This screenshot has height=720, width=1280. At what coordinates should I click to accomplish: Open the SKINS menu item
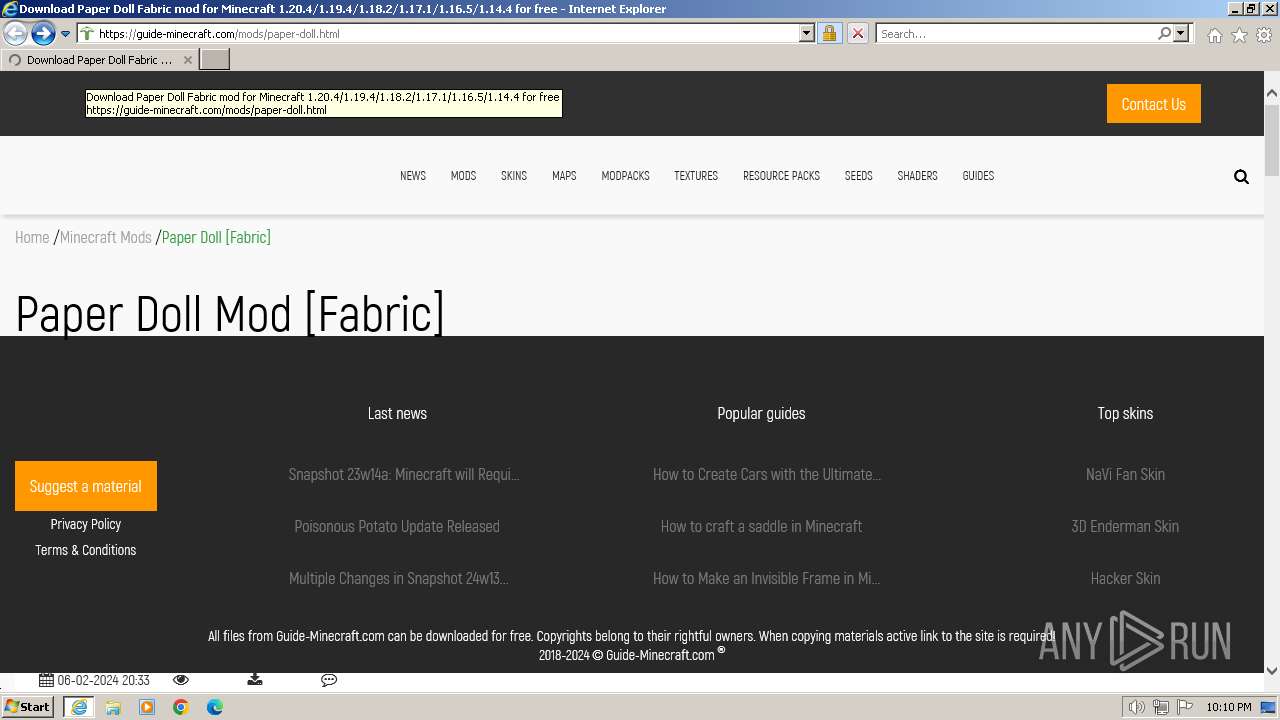click(514, 175)
